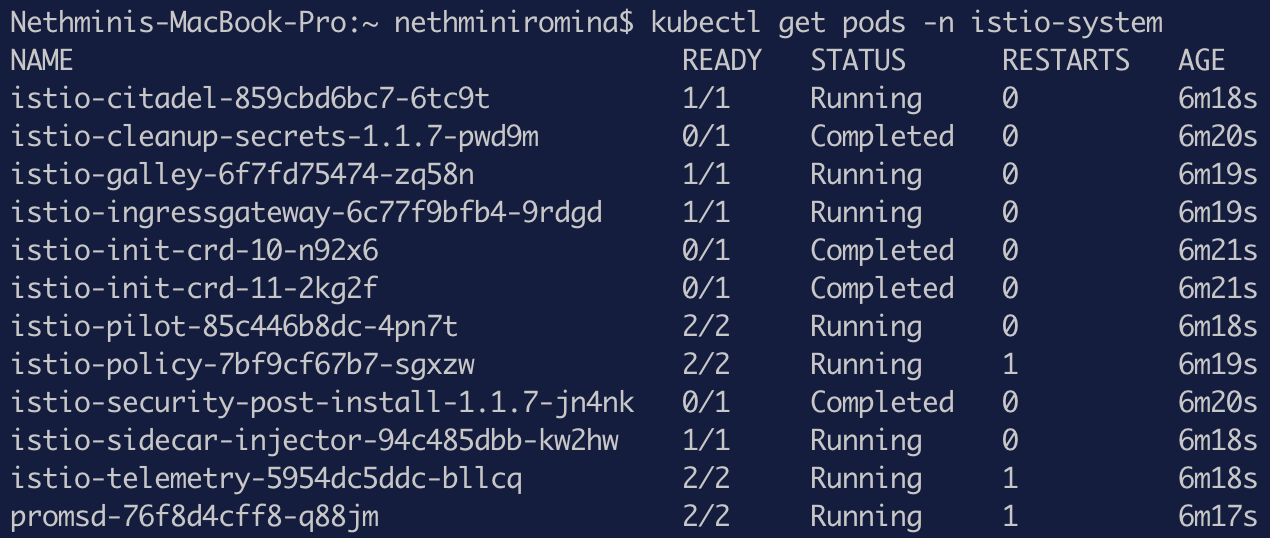Screen dimensions: 1270x538
Task: Click the istio-telemetry-5954dc5ddc-bllcq pod name
Action: pyautogui.click(x=266, y=479)
